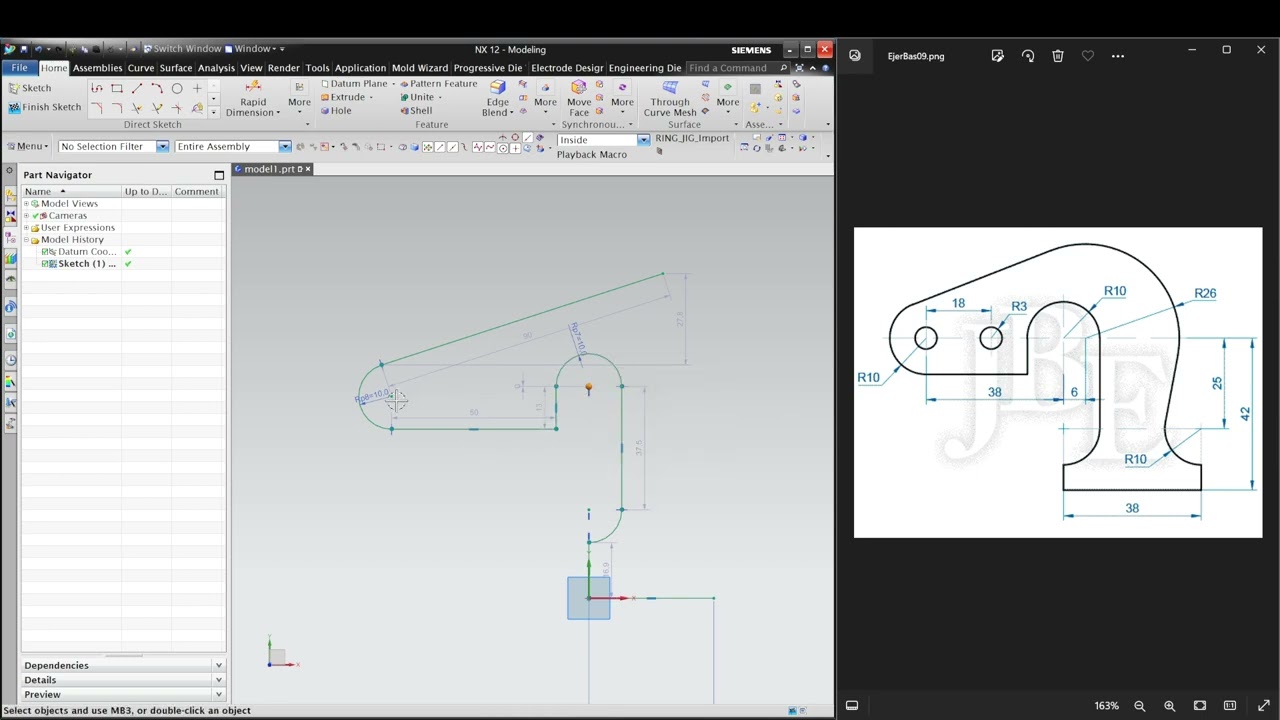Viewport: 1280px width, 720px height.
Task: Click the Rapid Dimension icon
Action: (253, 88)
